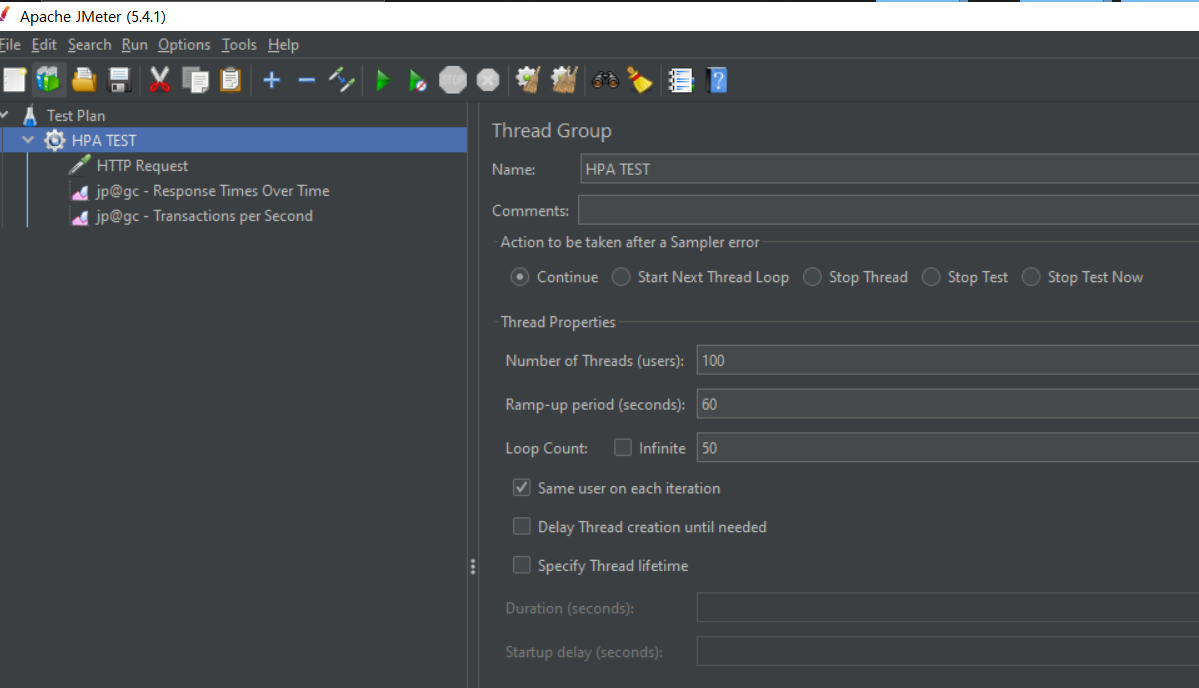Enable Delay Thread creation until needed
This screenshot has width=1199, height=688.
click(522, 526)
